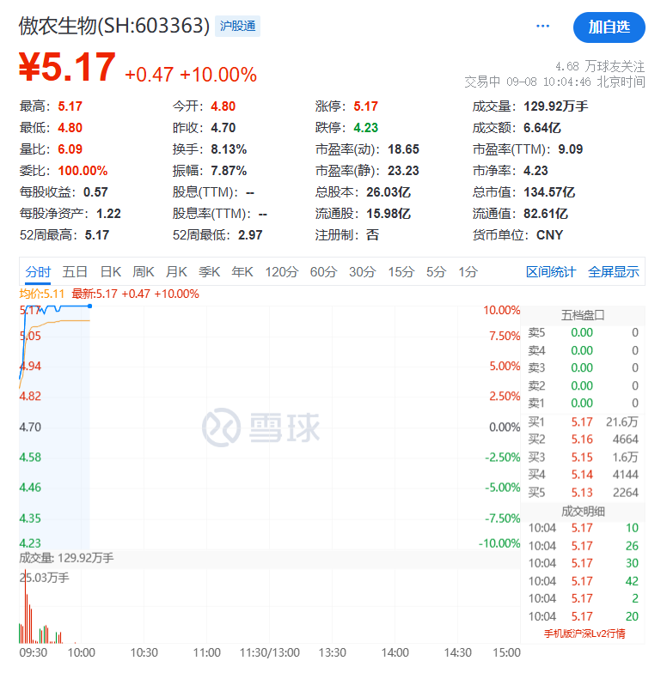This screenshot has height=673, width=667.
Task: Click the trade row with volume 42
Action: click(583, 581)
